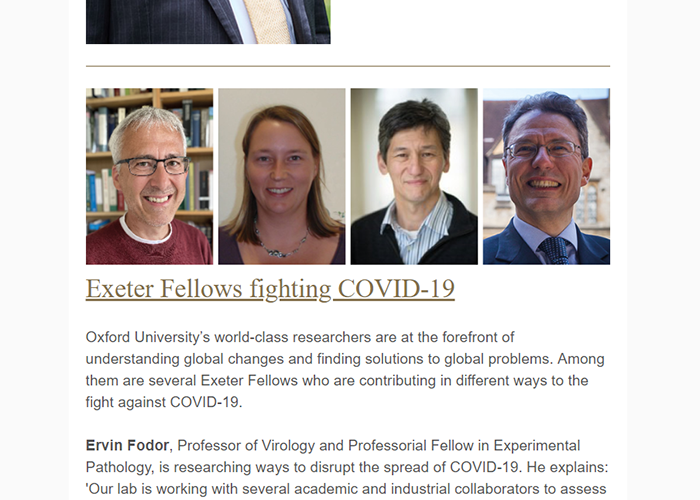Click the horizontal divider line above the portraits
This screenshot has width=700, height=500.
click(x=348, y=66)
